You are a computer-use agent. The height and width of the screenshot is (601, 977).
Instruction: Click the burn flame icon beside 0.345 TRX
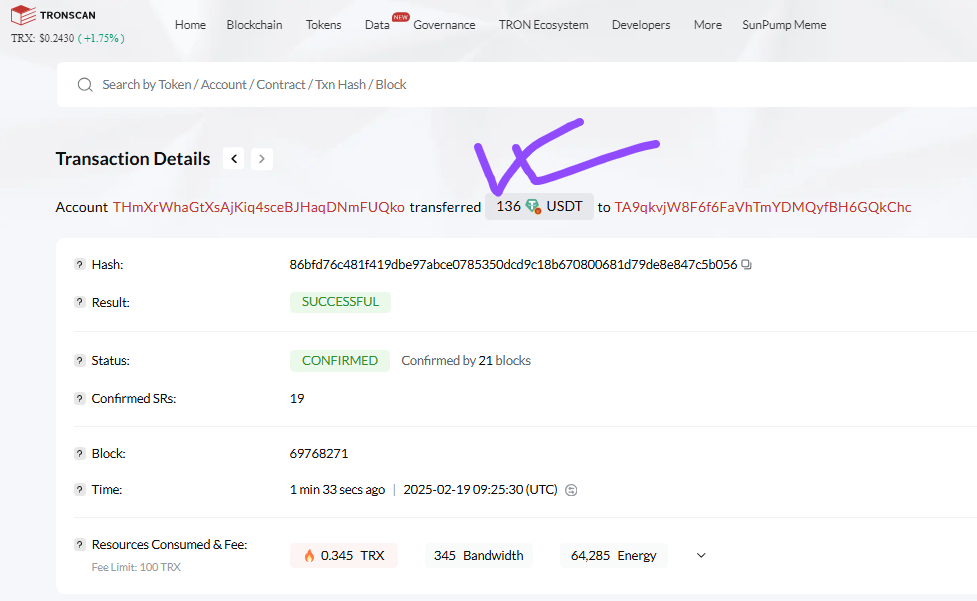coord(309,556)
